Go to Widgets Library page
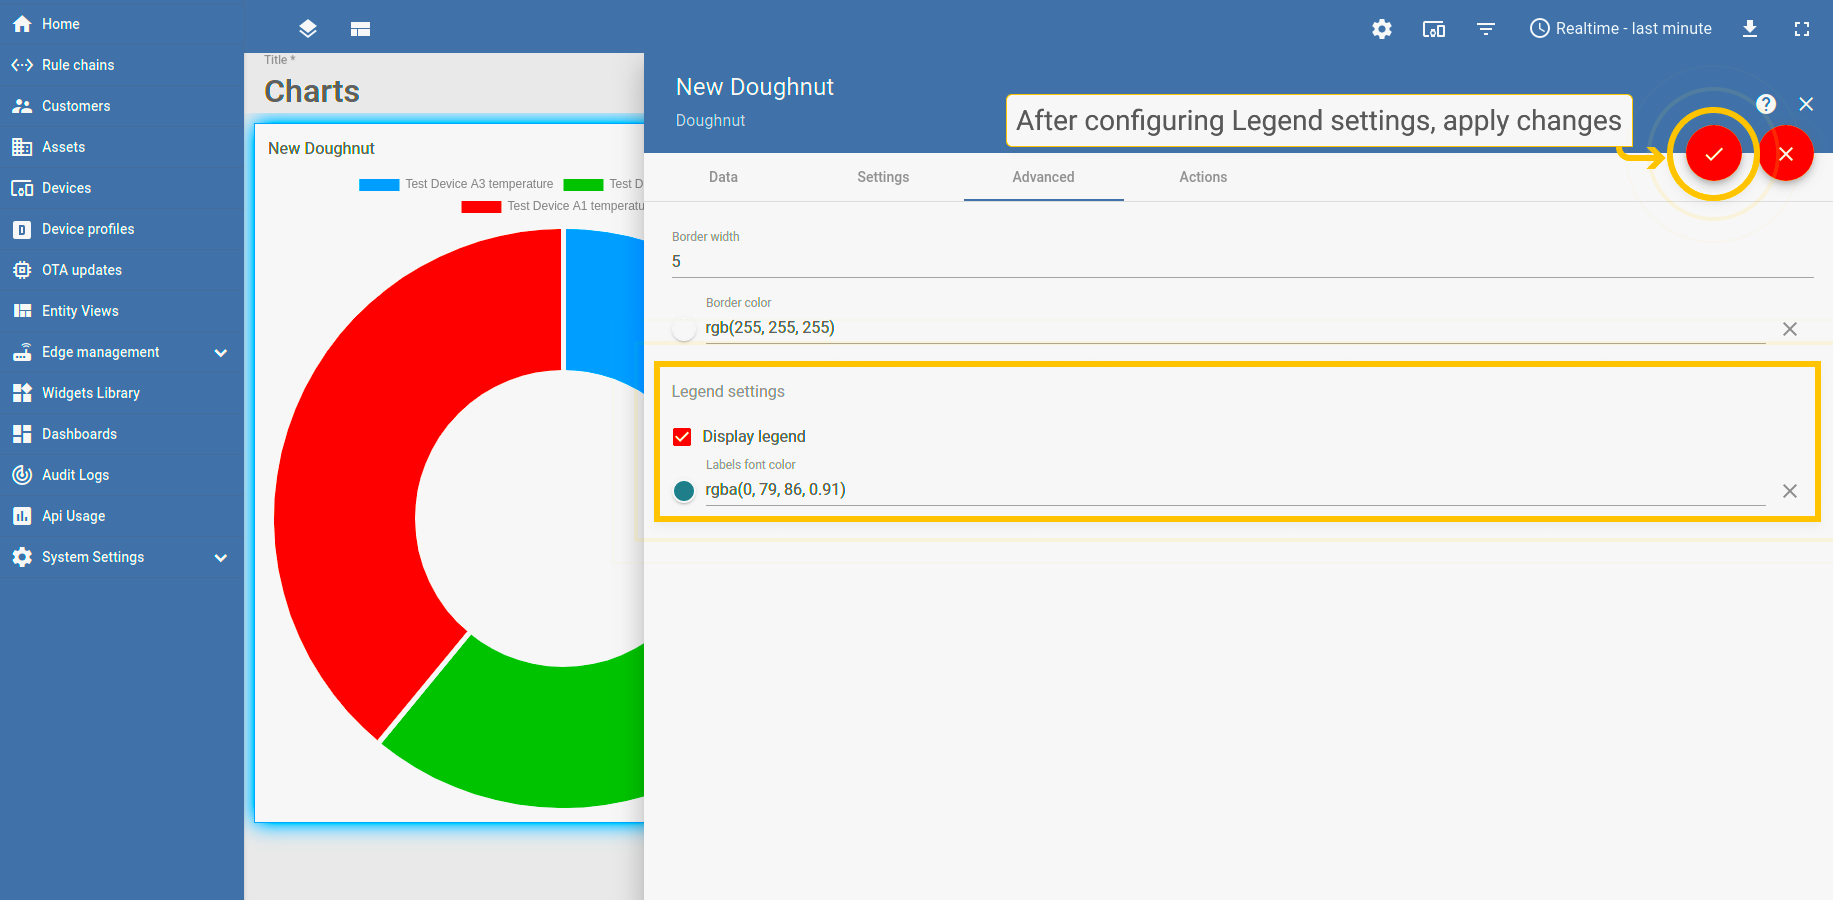1833x900 pixels. [x=91, y=393]
